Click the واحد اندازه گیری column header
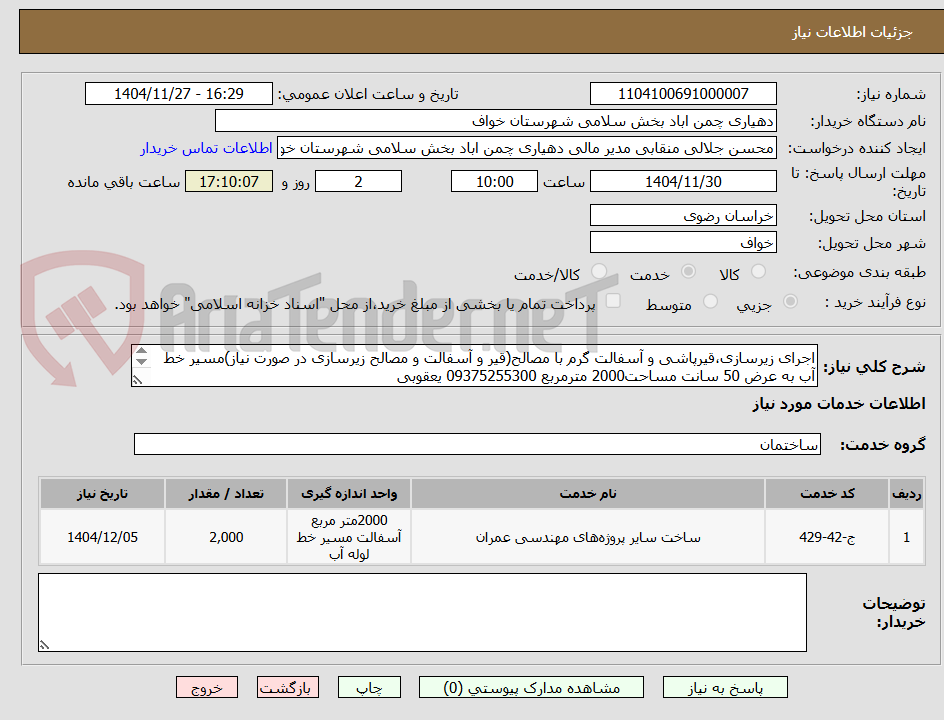The image size is (944, 720). tap(349, 494)
